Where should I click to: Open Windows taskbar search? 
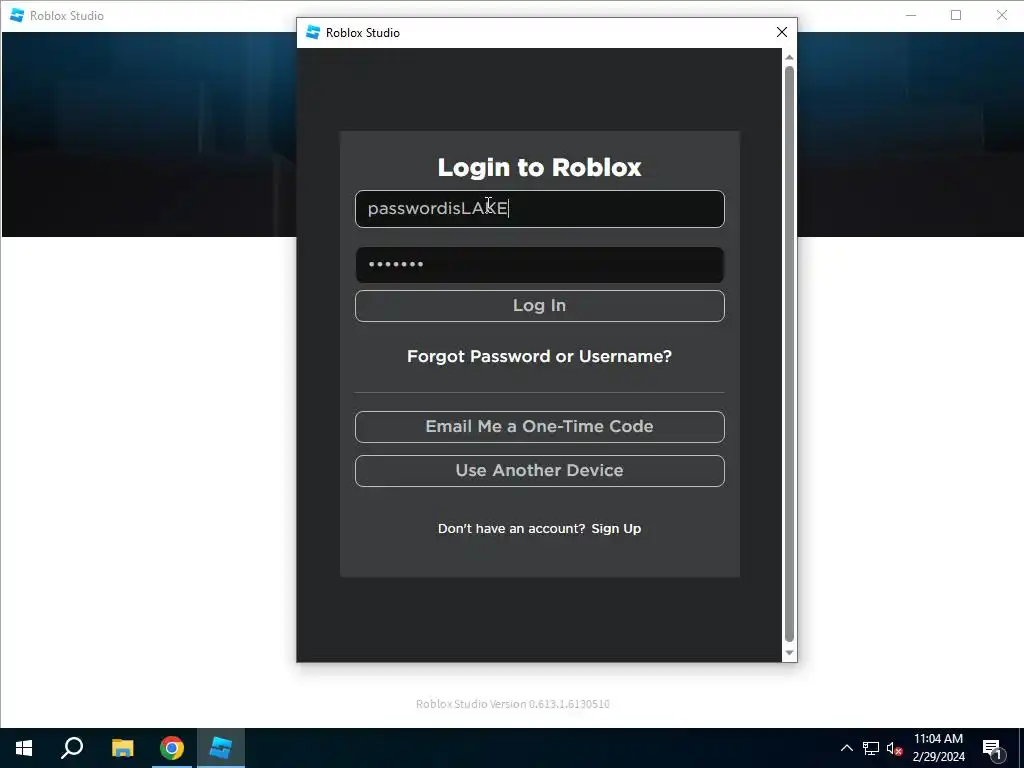(x=72, y=748)
